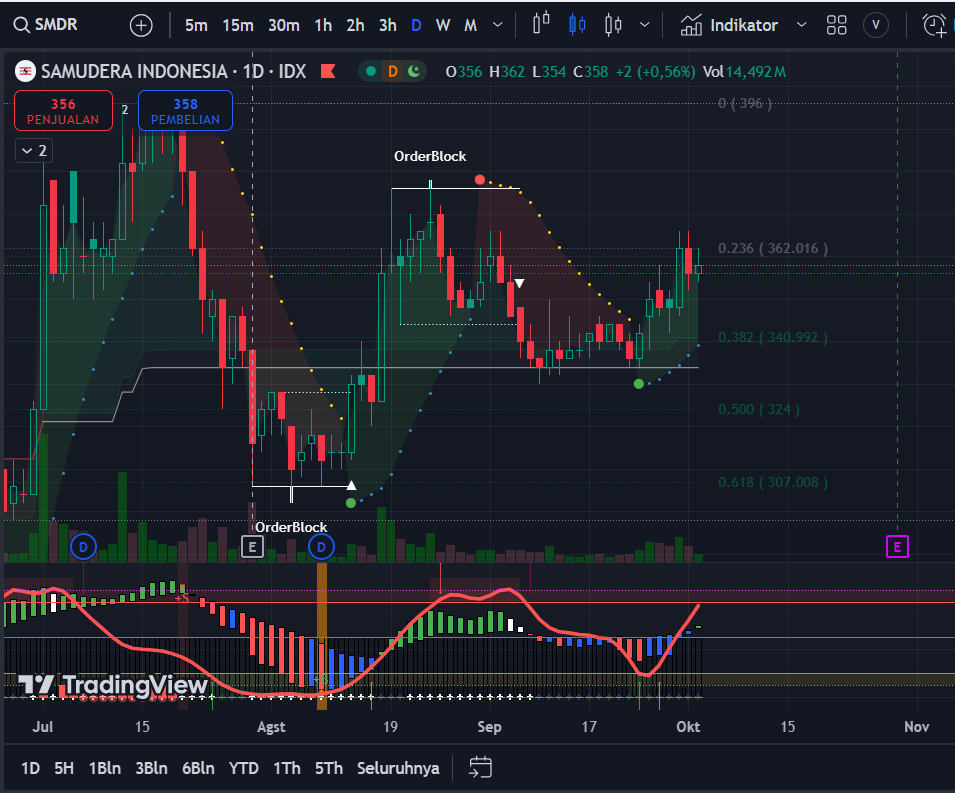Viewport: 955px width, 793px height.
Task: Create an alert with clock icon
Action: (934, 25)
